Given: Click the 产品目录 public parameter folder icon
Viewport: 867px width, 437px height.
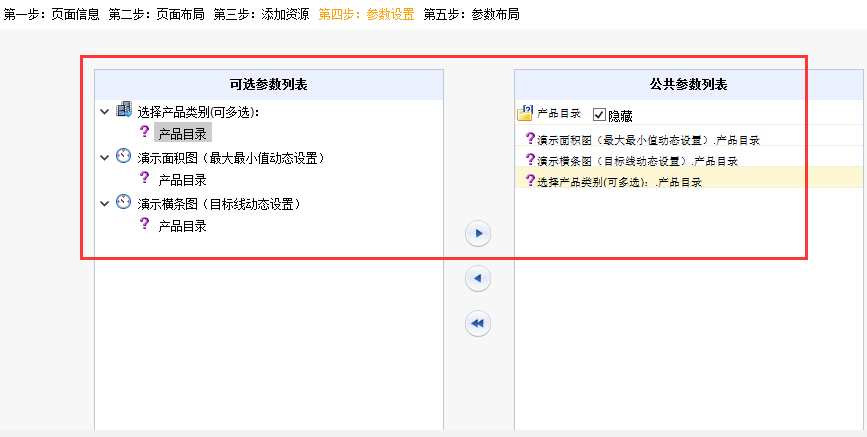Looking at the screenshot, I should [524, 113].
